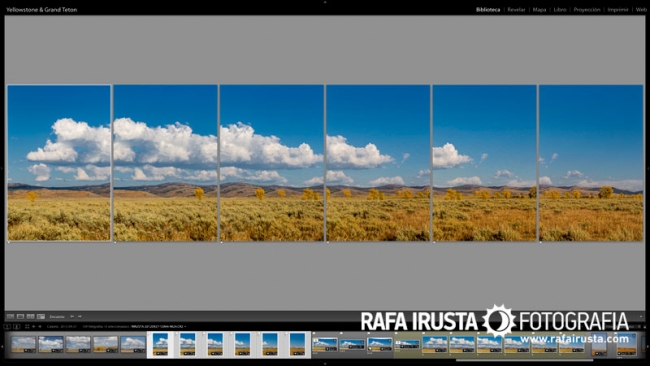
Task: Click the next selected photo arrow in toolbar
Action: tap(80, 317)
